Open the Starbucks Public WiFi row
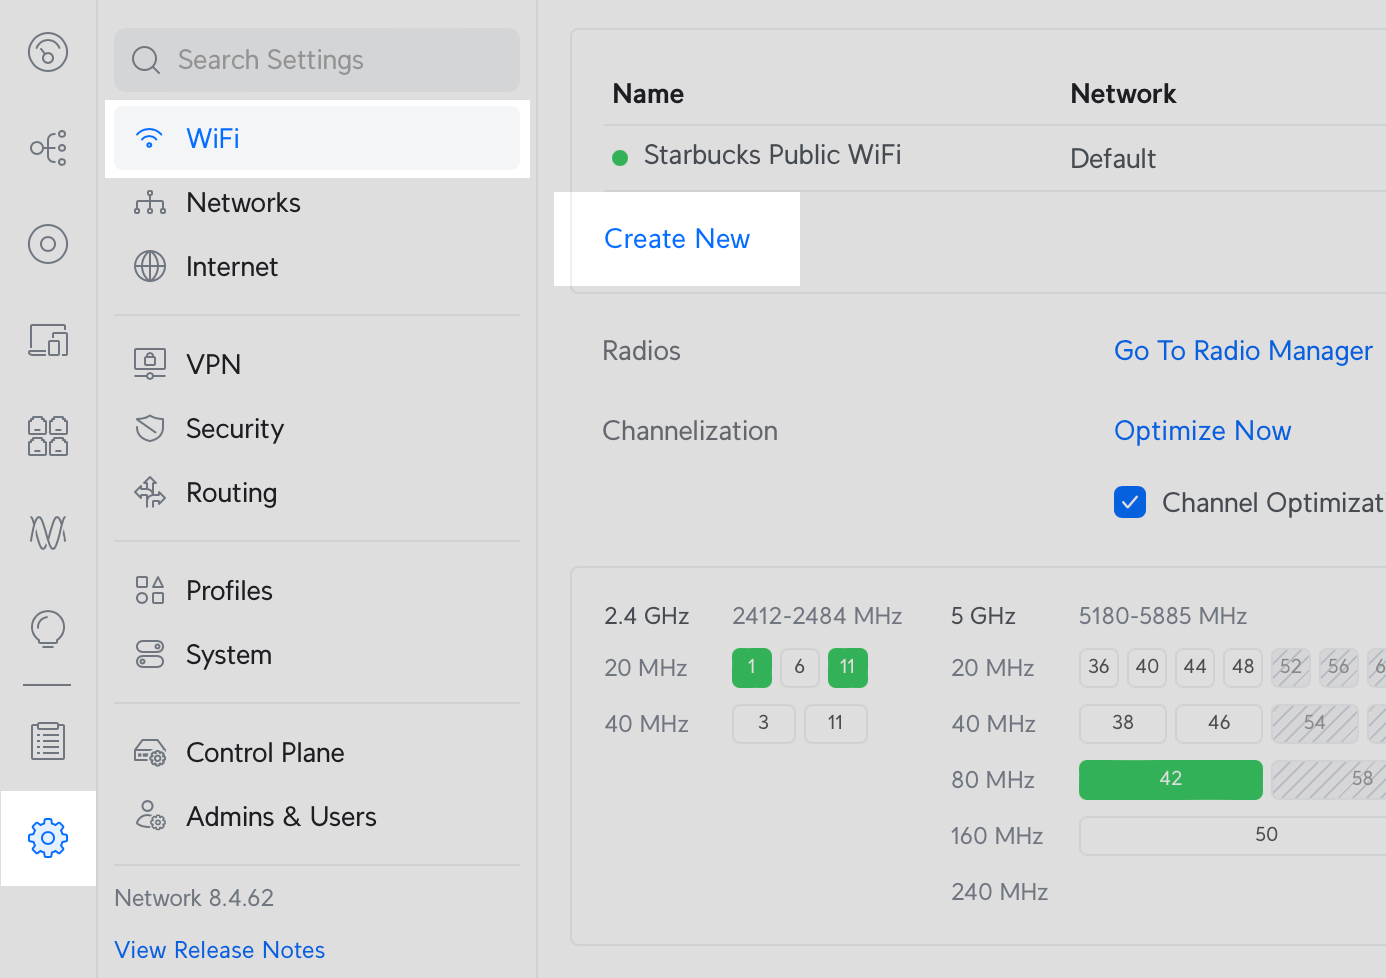Screen dimensions: 1386x978 click(772, 156)
